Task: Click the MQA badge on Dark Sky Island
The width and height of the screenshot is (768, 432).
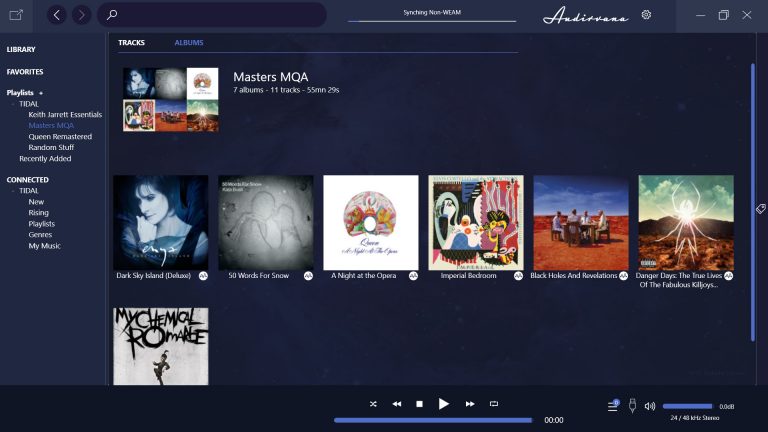Action: 203,276
